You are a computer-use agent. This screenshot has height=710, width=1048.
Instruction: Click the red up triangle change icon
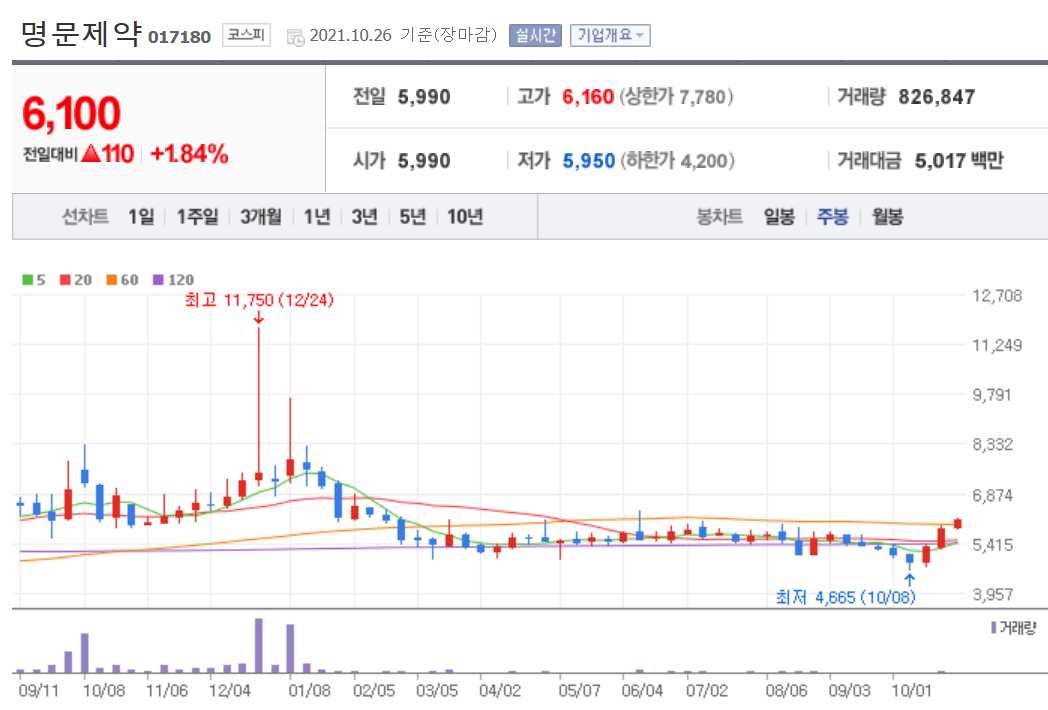(x=91, y=154)
